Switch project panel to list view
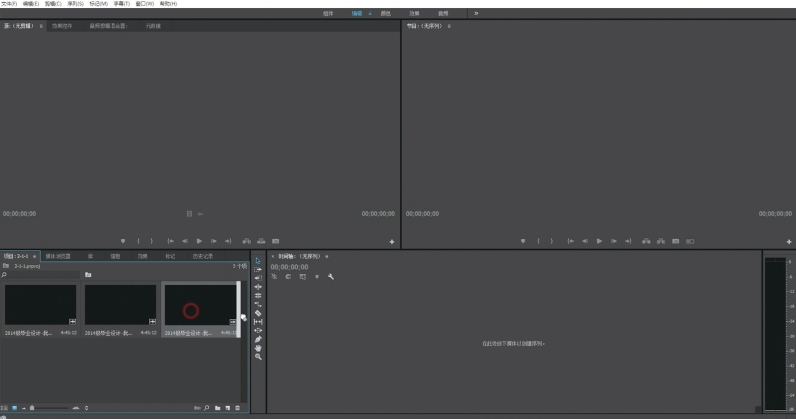The width and height of the screenshot is (796, 419). coord(5,408)
